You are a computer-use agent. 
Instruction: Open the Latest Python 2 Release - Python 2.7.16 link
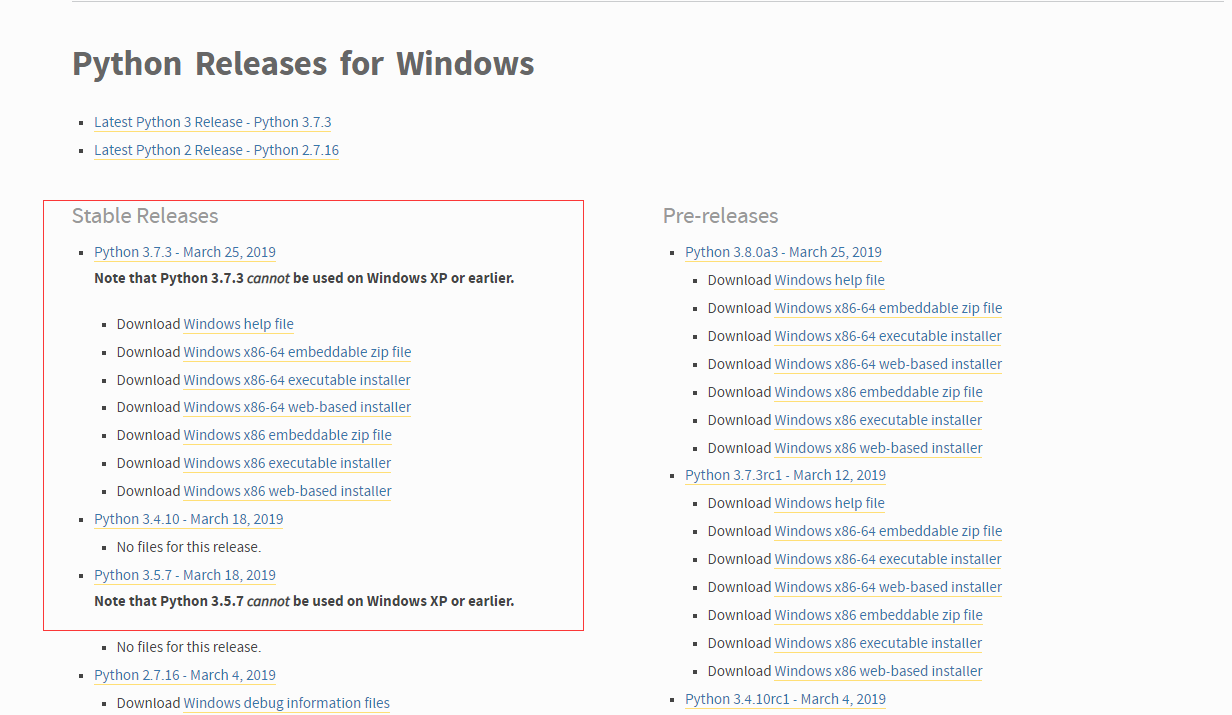(217, 150)
